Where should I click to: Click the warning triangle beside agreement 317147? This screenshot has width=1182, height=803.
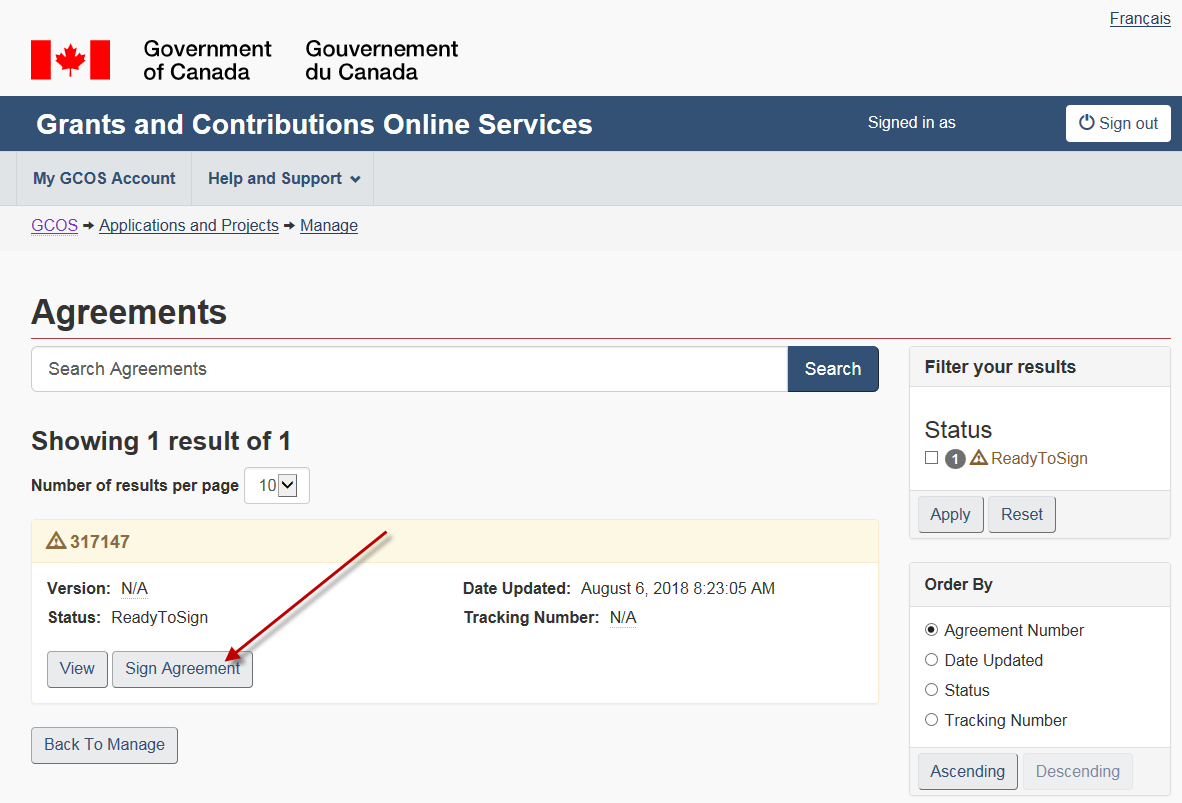(56, 541)
